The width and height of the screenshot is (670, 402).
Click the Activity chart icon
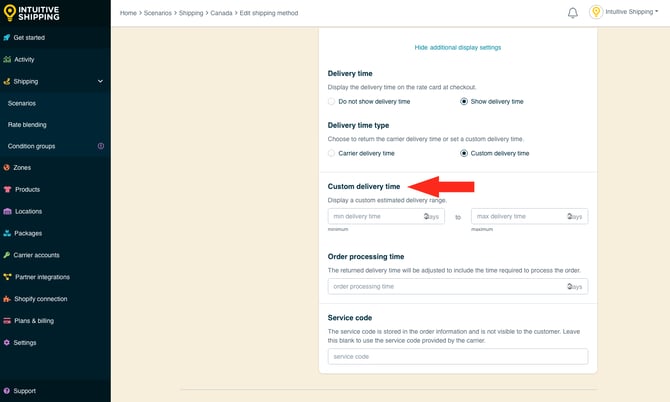click(x=7, y=59)
